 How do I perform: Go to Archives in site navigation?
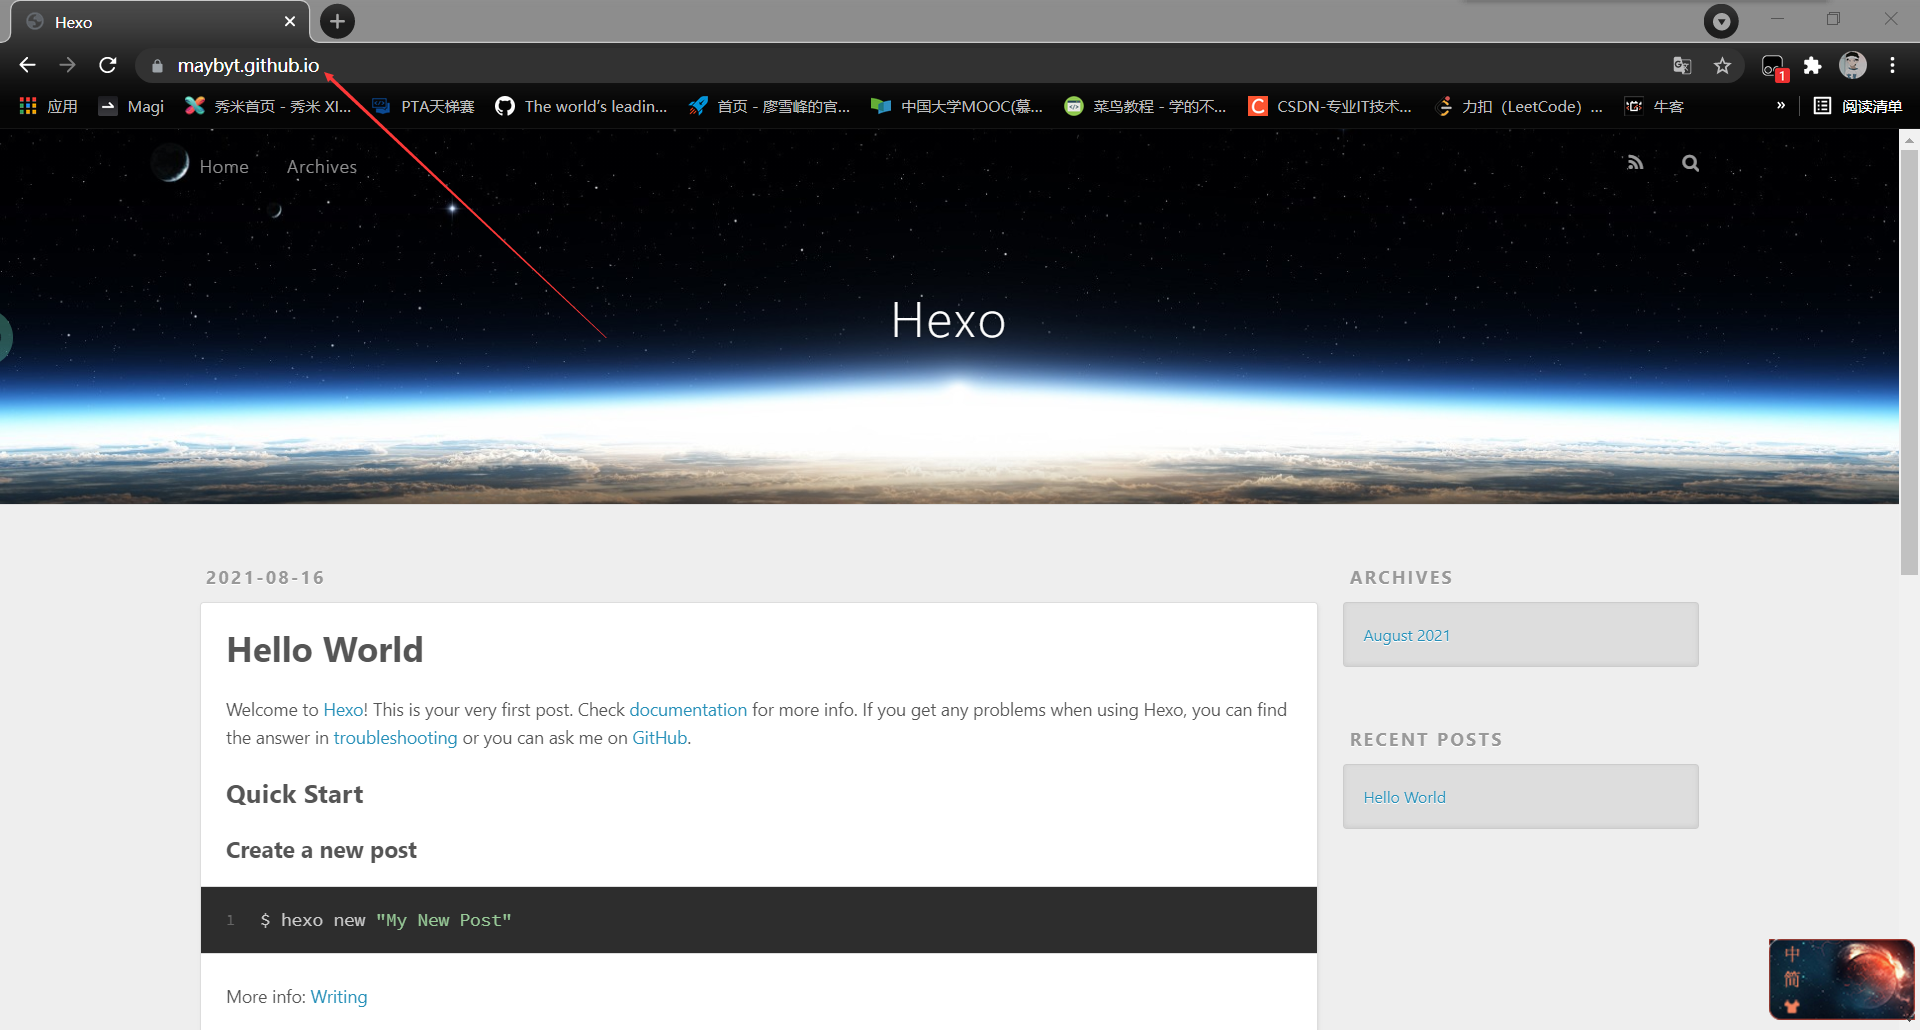[322, 167]
